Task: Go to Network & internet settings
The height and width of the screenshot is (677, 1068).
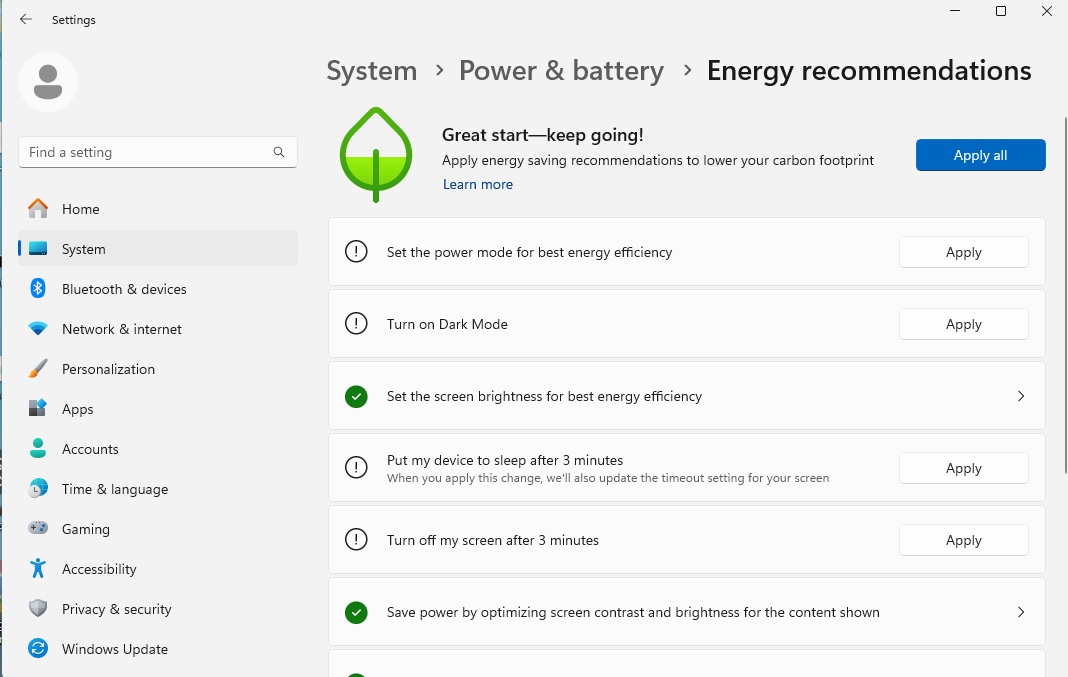Action: [x=158, y=329]
